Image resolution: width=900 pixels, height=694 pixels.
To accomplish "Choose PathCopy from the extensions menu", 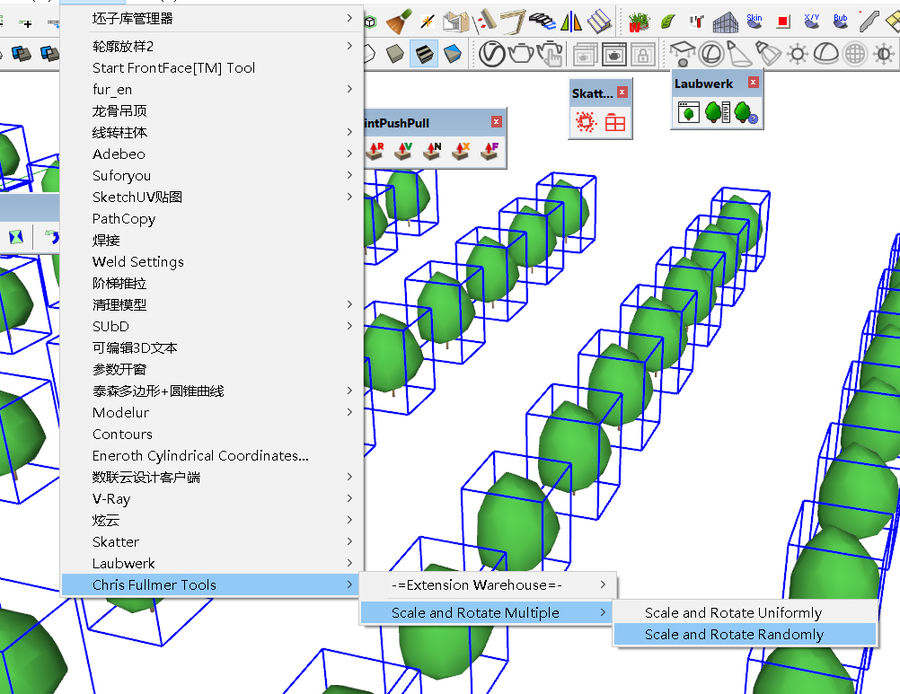I will pos(212,218).
